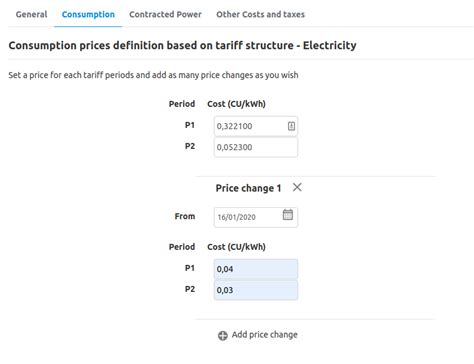
Task: Click the lower Cost (CU/kWh) header
Action: pyautogui.click(x=236, y=247)
